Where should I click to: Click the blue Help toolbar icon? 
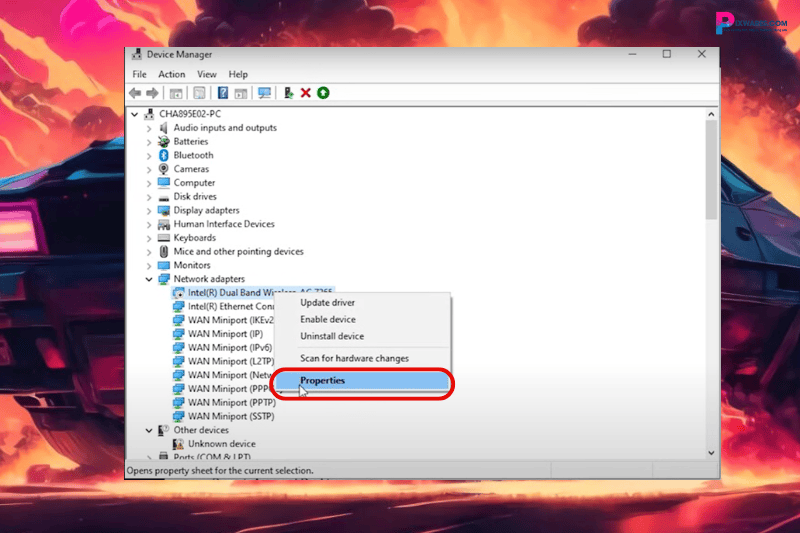223,93
